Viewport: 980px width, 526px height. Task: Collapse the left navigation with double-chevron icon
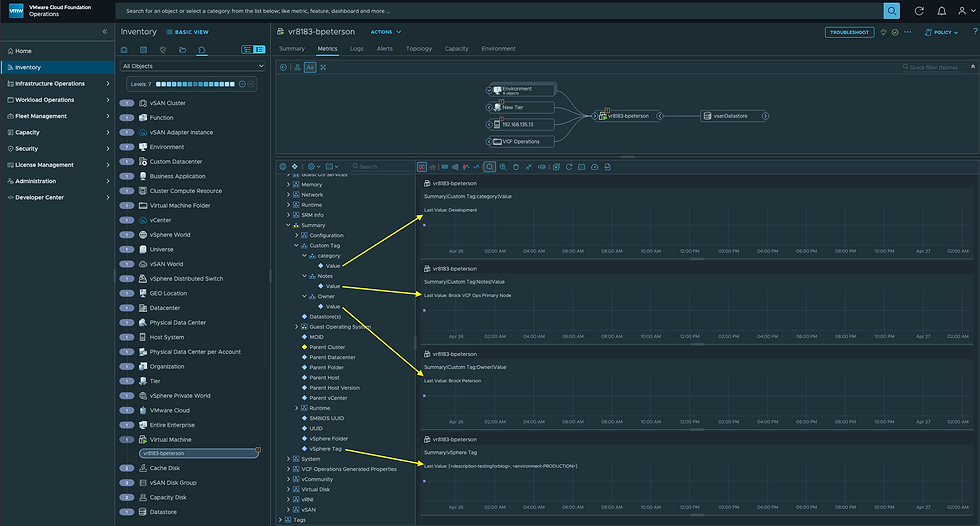[x=104, y=32]
